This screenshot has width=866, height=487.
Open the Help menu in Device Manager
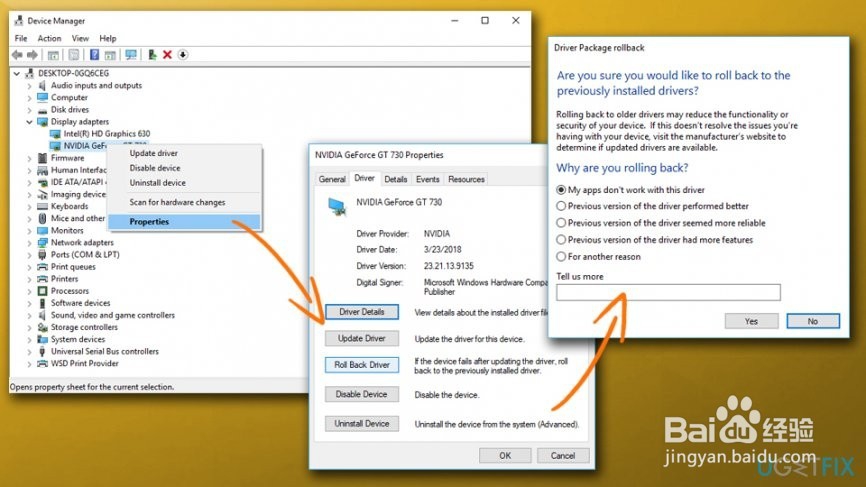pos(108,39)
